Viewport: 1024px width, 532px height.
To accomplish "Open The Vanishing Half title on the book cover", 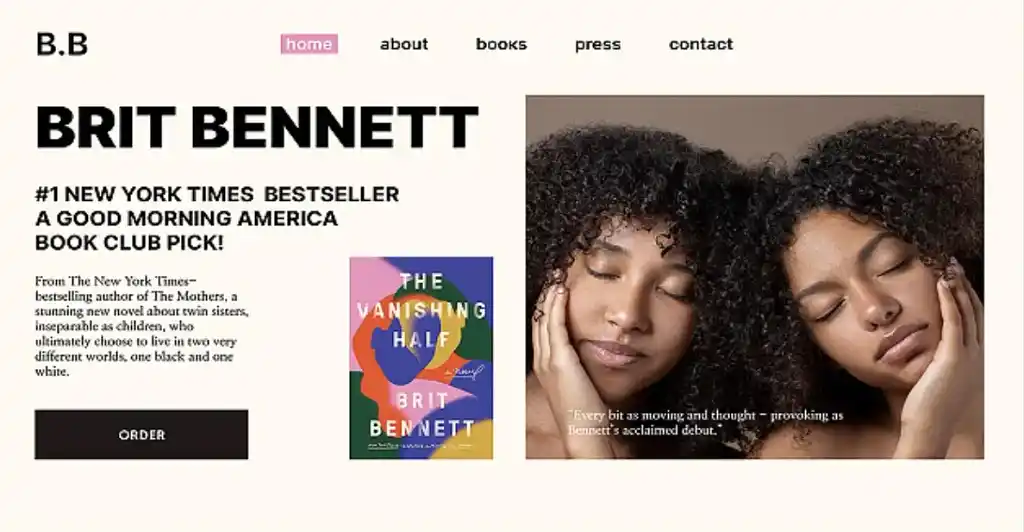I will pos(422,309).
